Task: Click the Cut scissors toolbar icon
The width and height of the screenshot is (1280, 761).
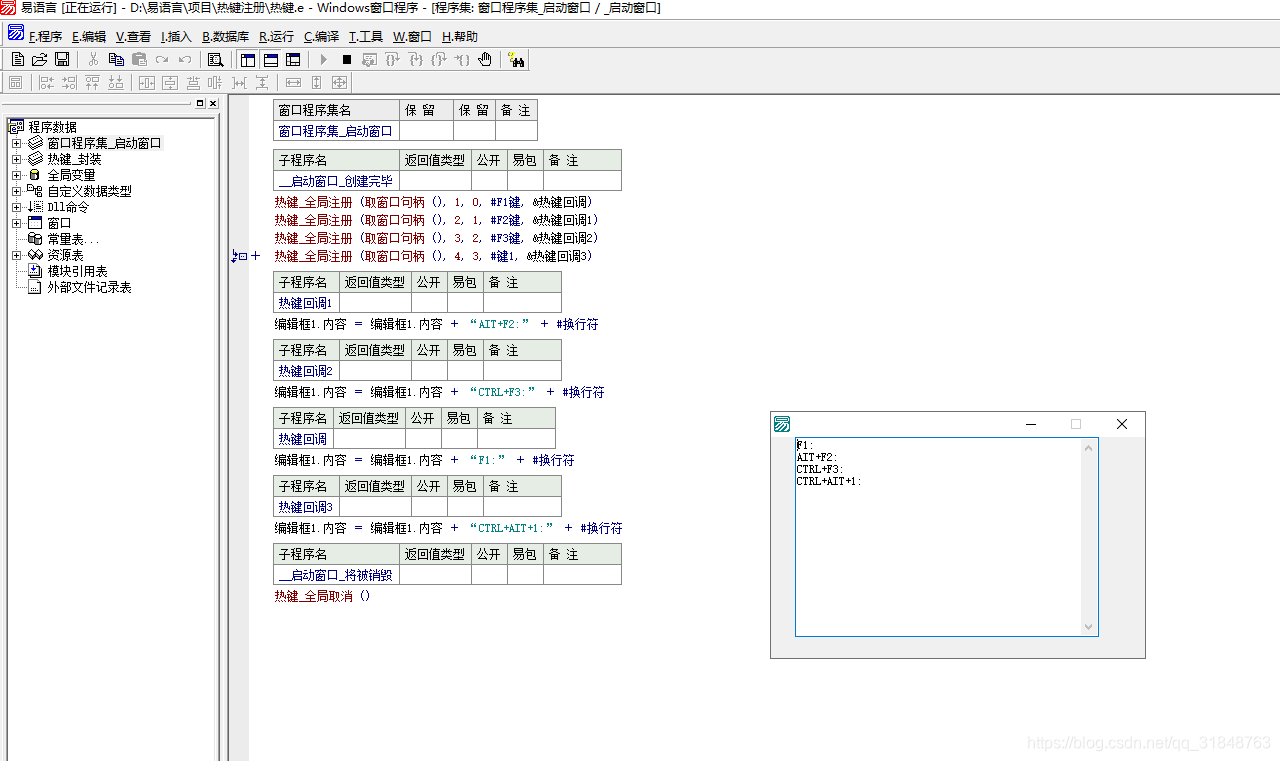Action: tap(93, 60)
